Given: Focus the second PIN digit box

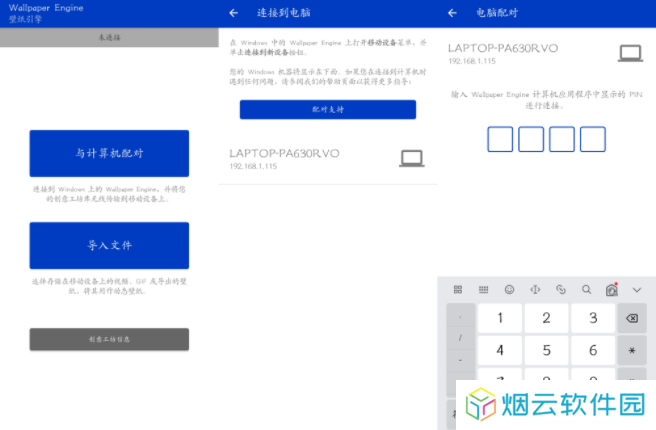Looking at the screenshot, I should [x=531, y=139].
